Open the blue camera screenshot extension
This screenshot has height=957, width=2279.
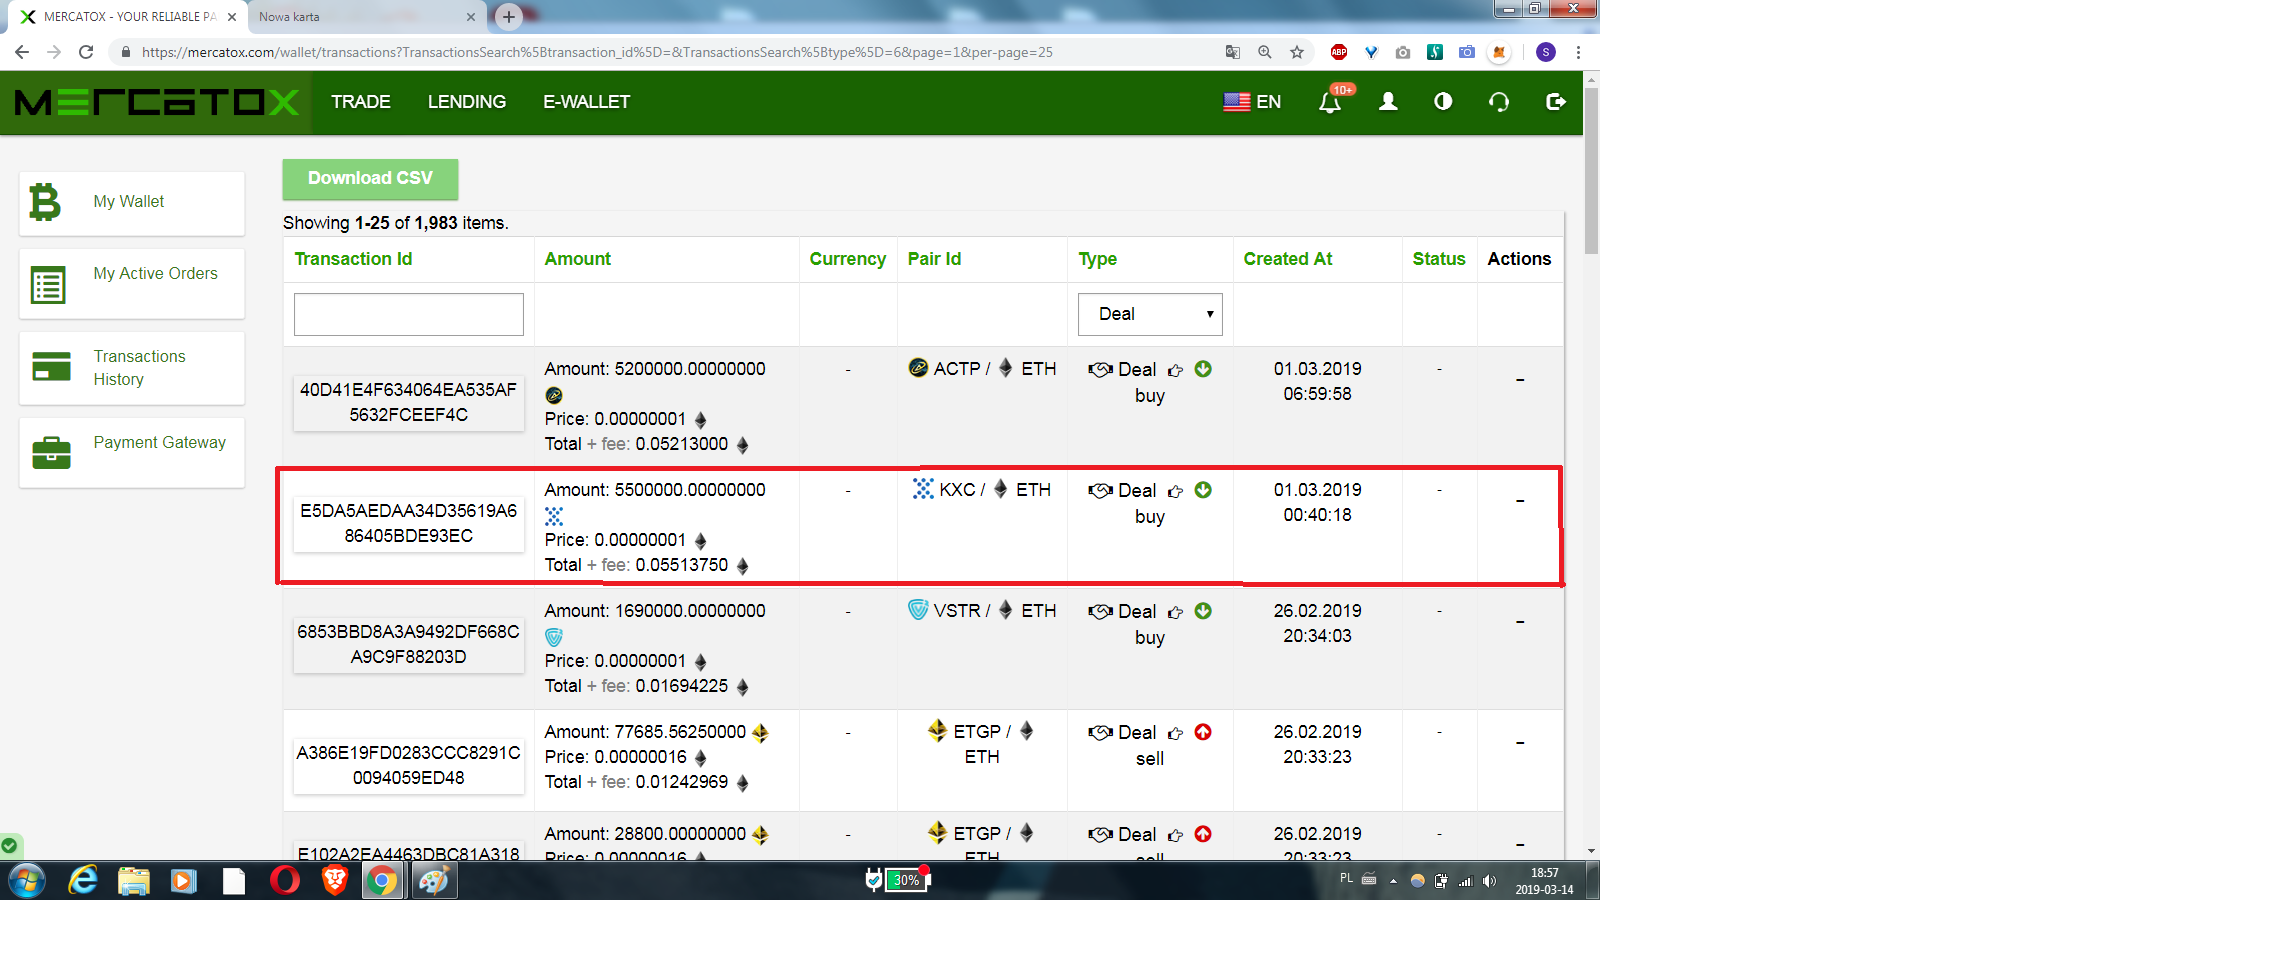pos(1467,52)
